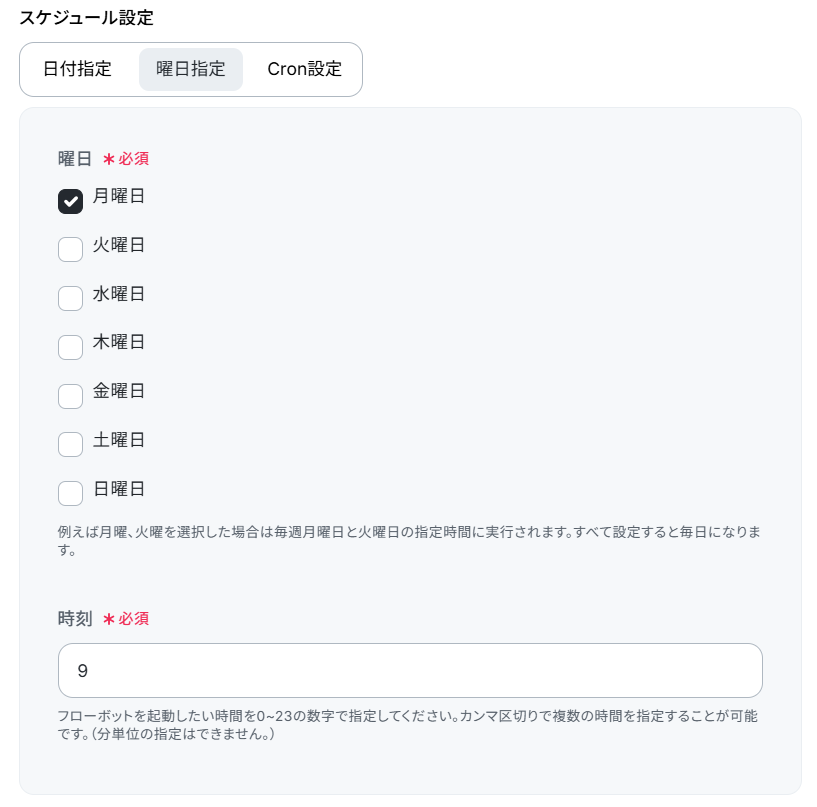
Task: Click the 水曜日 label text
Action: tap(119, 294)
